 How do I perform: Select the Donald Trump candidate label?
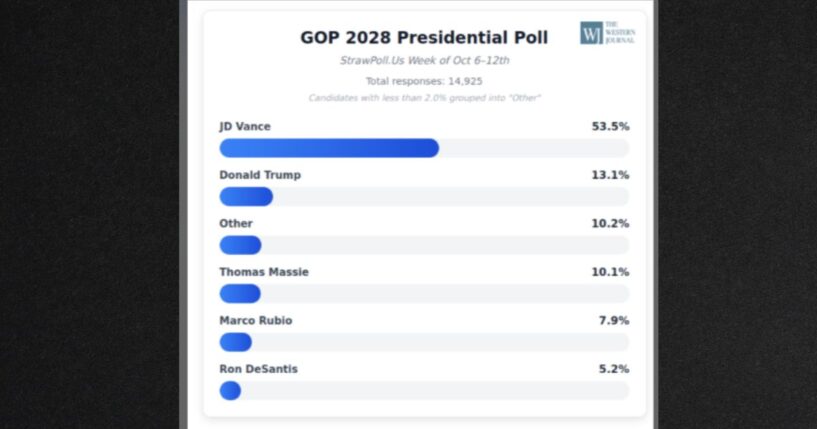coord(260,175)
